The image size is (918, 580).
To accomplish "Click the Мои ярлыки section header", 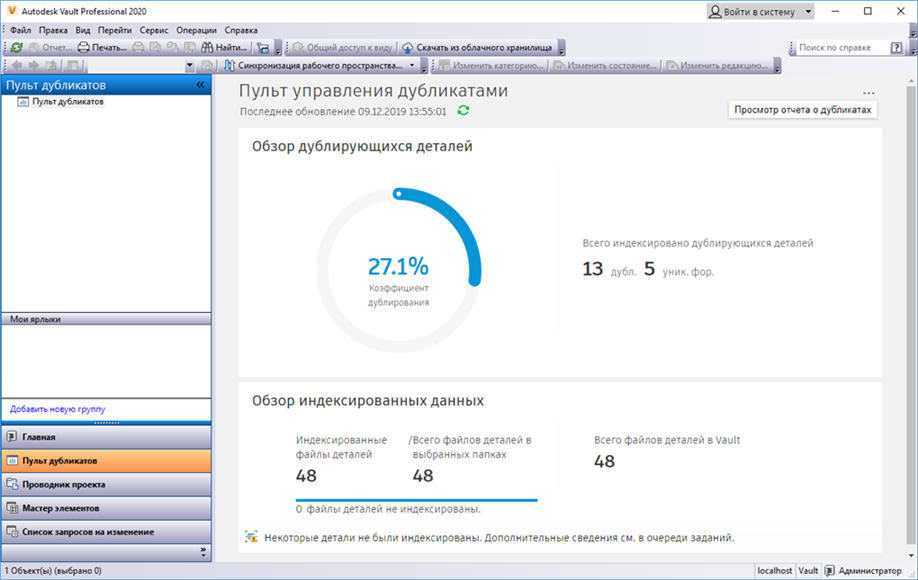I will pos(106,319).
